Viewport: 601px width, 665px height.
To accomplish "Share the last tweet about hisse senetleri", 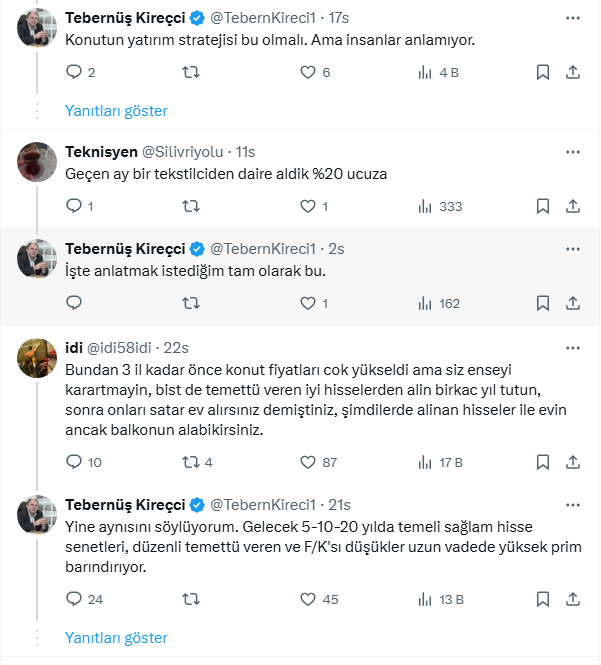I will [573, 599].
